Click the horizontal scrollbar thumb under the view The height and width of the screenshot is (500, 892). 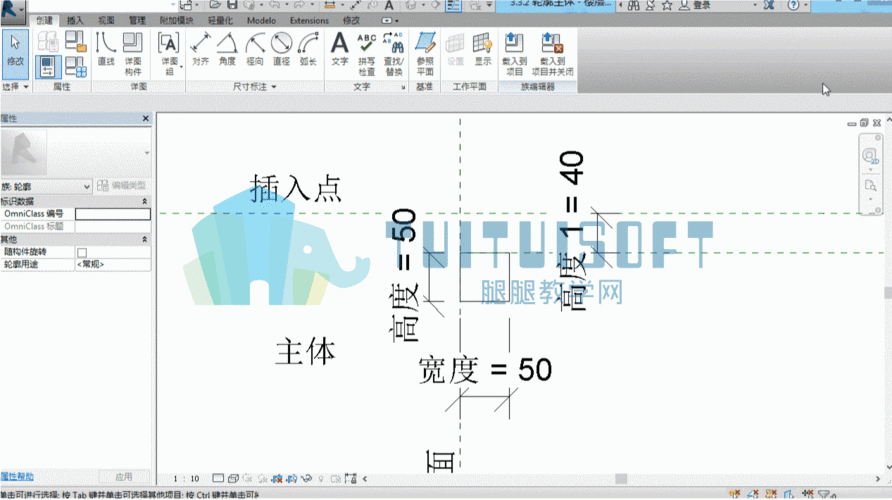pyautogui.click(x=621, y=479)
